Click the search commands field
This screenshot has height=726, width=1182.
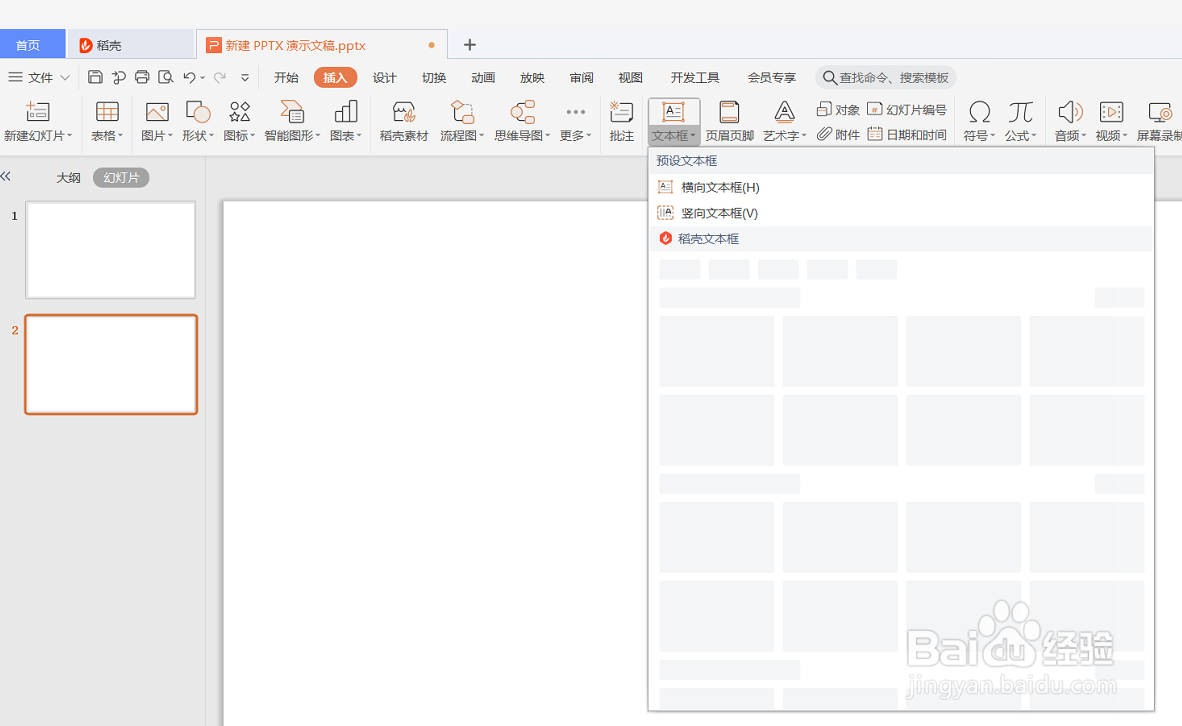(886, 78)
